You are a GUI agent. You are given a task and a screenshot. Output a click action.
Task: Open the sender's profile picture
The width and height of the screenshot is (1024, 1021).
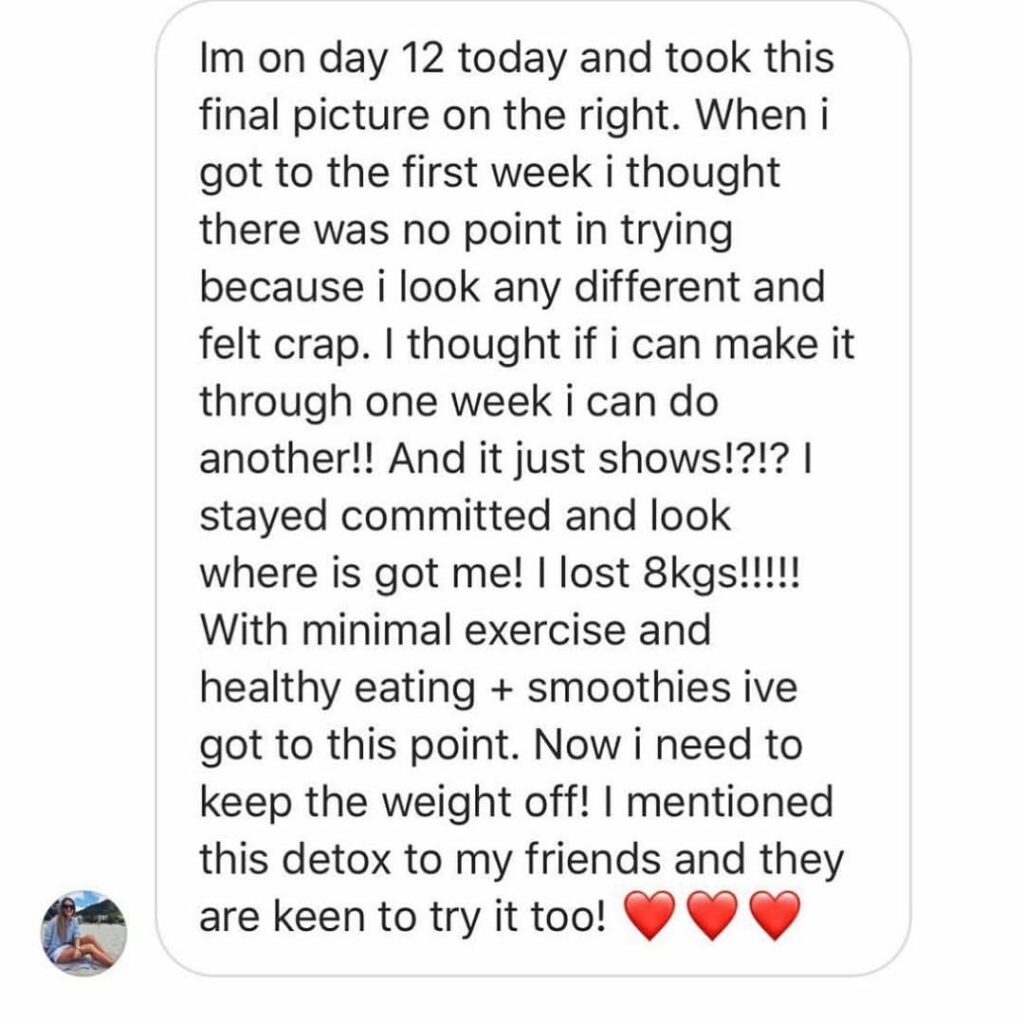point(83,932)
